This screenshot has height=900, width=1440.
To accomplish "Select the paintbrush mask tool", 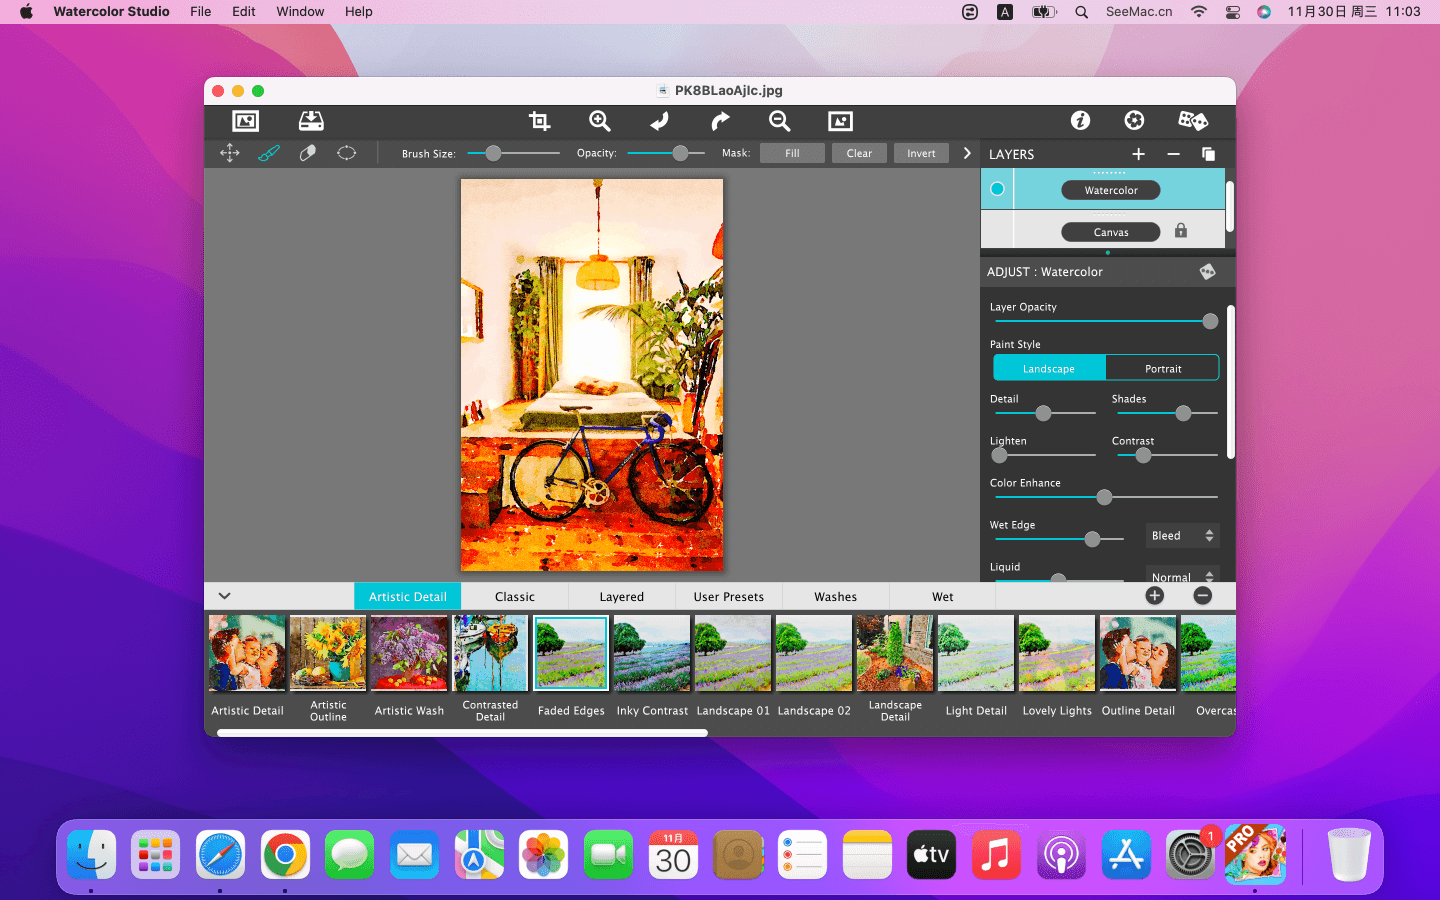I will [269, 153].
